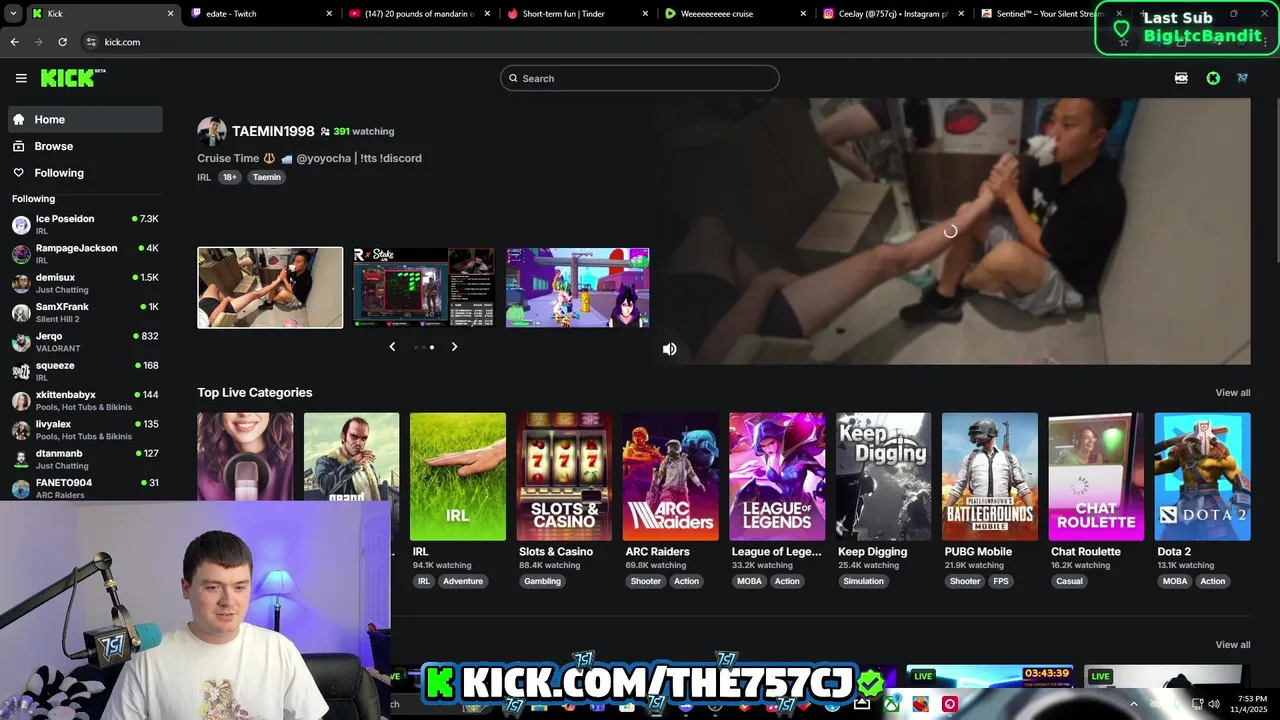
Task: Open the drops icon left of green K
Action: click(1181, 78)
